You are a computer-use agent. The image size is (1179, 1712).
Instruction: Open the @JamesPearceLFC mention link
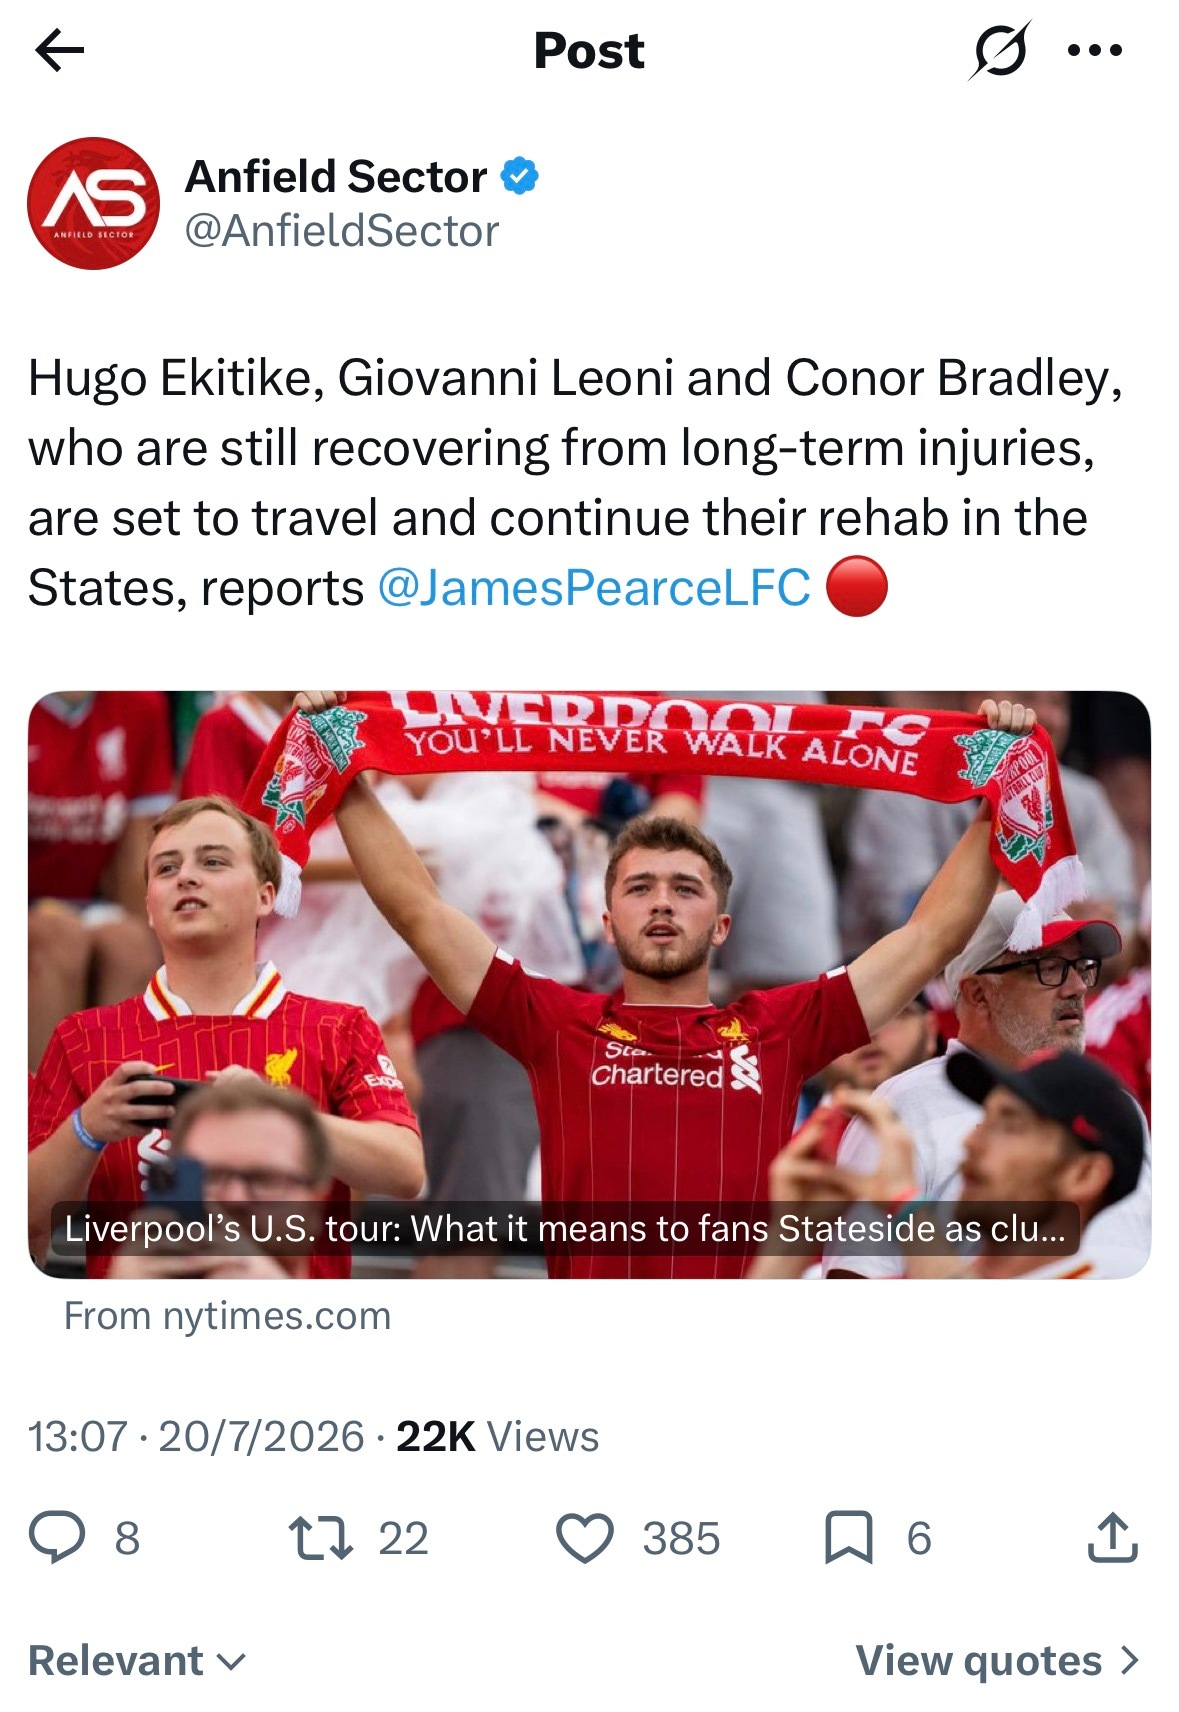click(594, 587)
